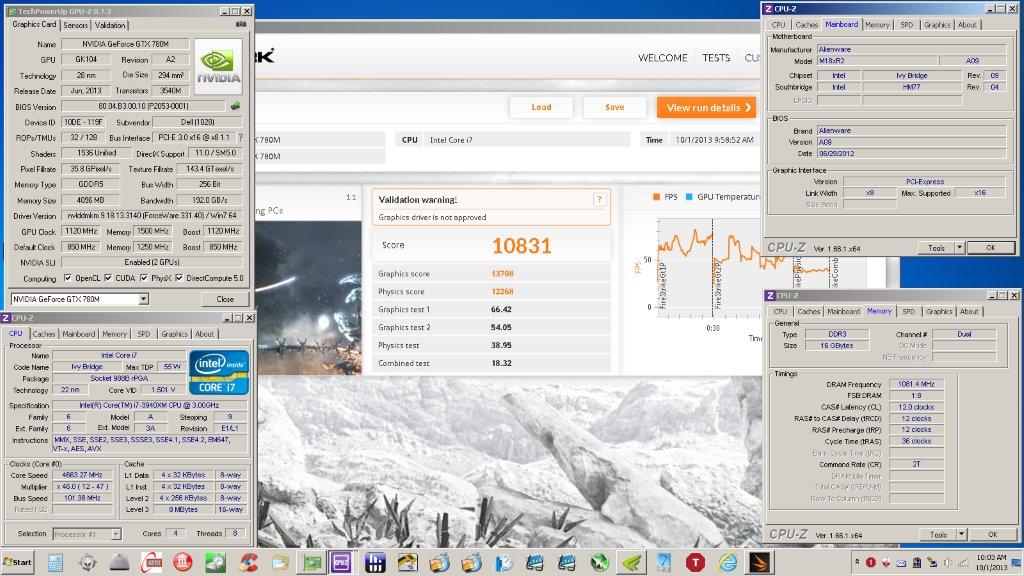Click the speaker volume tray icon
The width and height of the screenshot is (1024, 576).
pos(948,562)
